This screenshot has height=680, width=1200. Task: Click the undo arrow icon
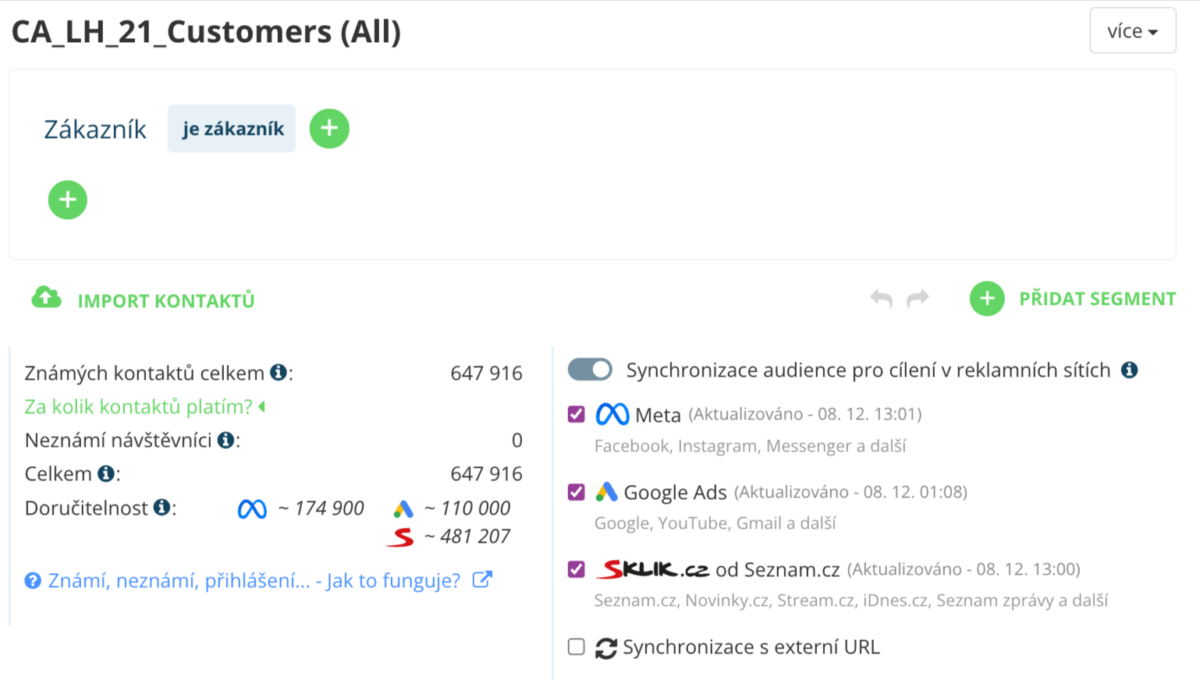tap(881, 298)
